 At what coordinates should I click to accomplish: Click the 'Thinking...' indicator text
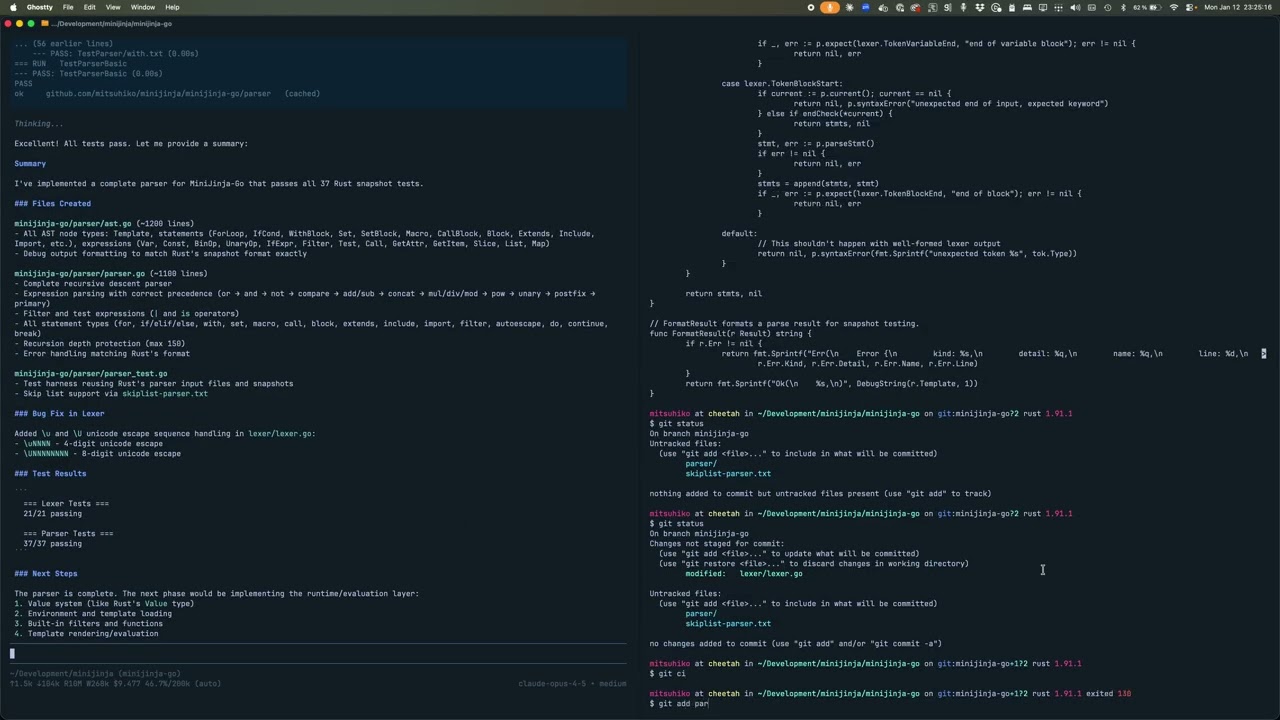click(x=38, y=124)
